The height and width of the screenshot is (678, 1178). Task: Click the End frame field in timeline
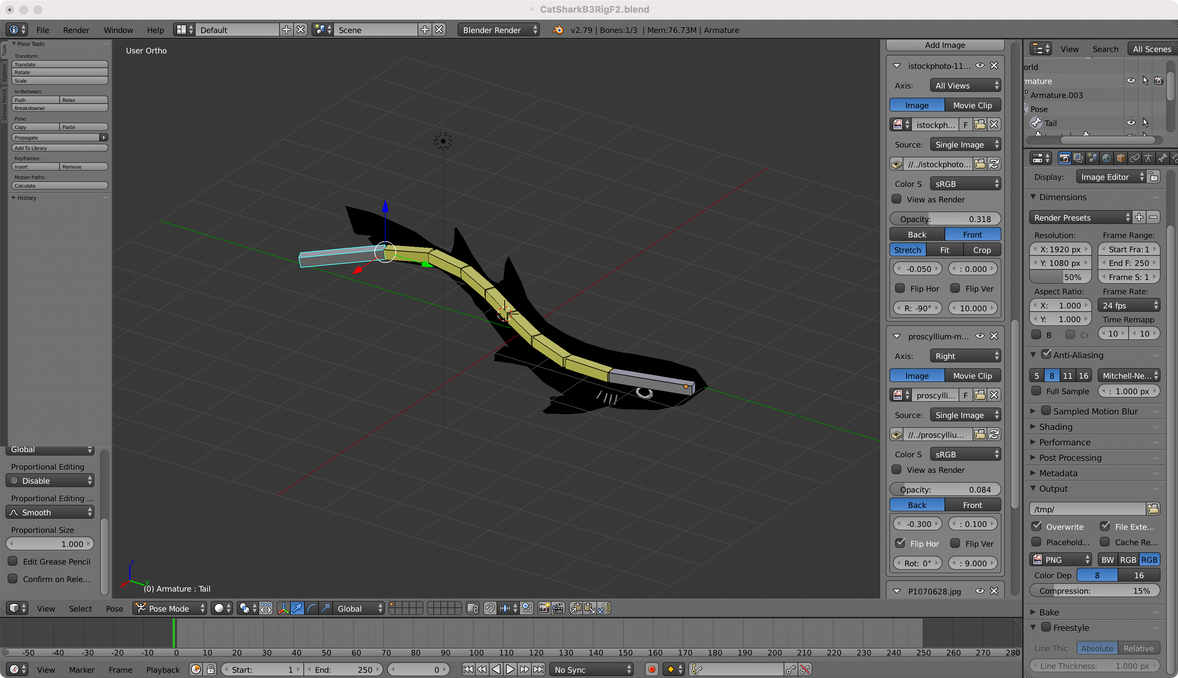345,669
